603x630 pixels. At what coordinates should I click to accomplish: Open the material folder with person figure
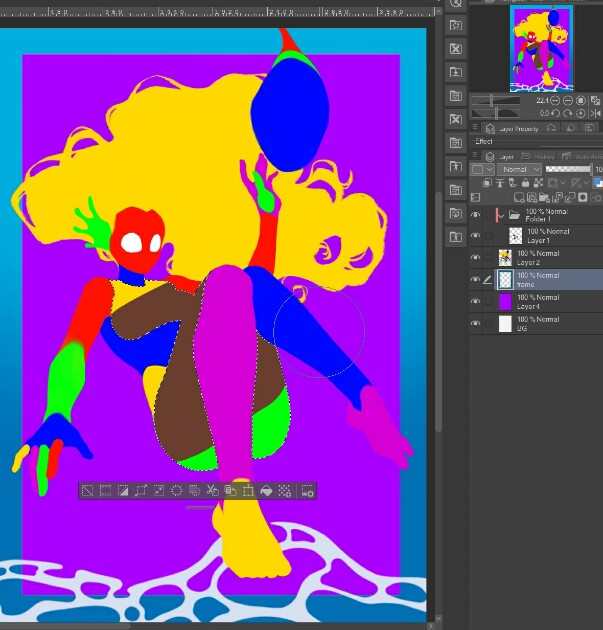coord(456,166)
